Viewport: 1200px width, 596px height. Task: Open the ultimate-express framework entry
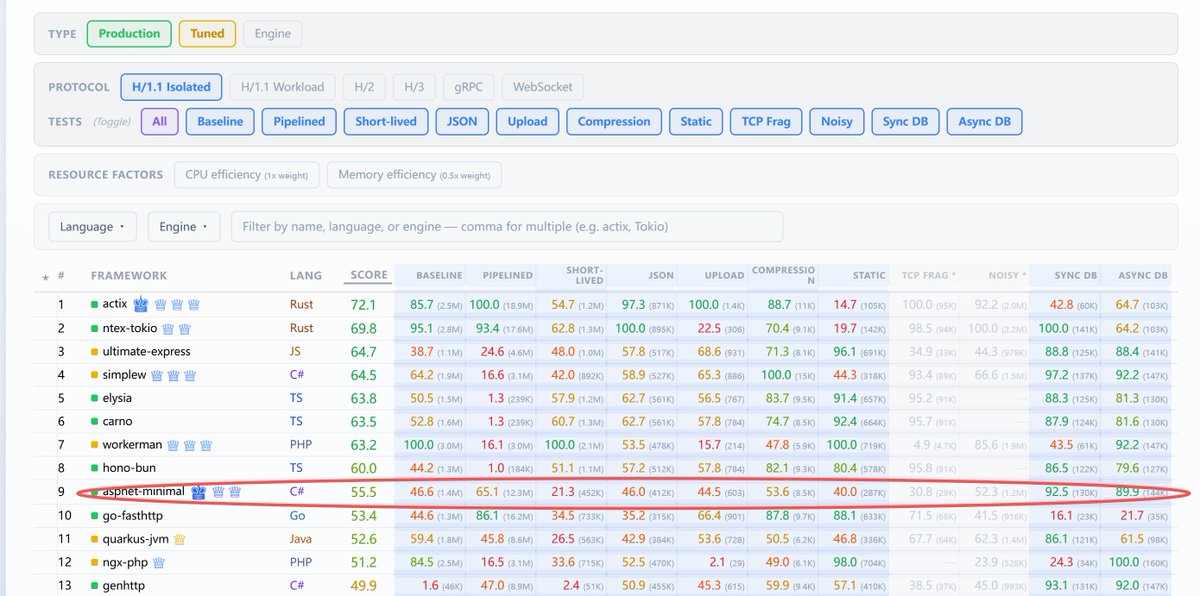point(146,351)
